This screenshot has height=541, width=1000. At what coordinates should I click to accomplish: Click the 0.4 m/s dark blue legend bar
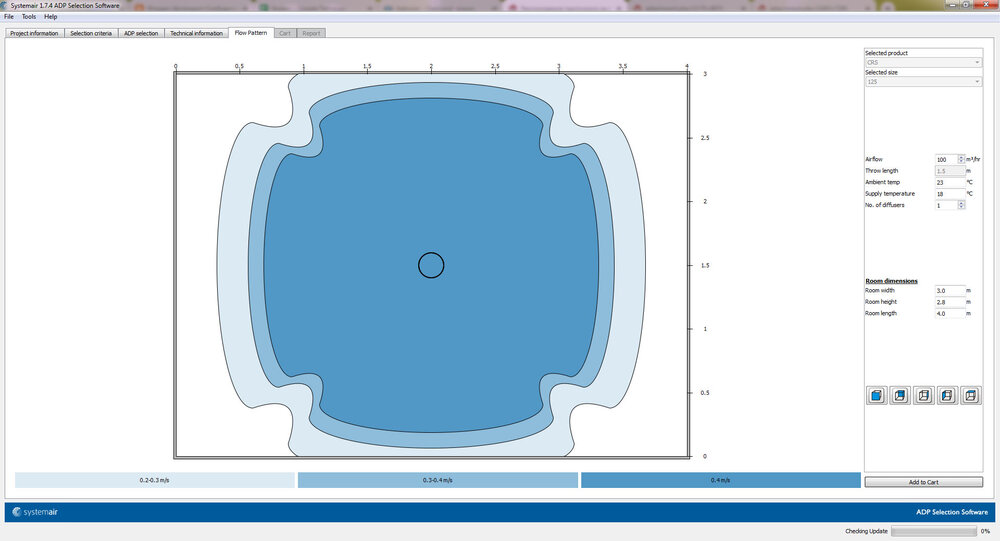click(720, 481)
